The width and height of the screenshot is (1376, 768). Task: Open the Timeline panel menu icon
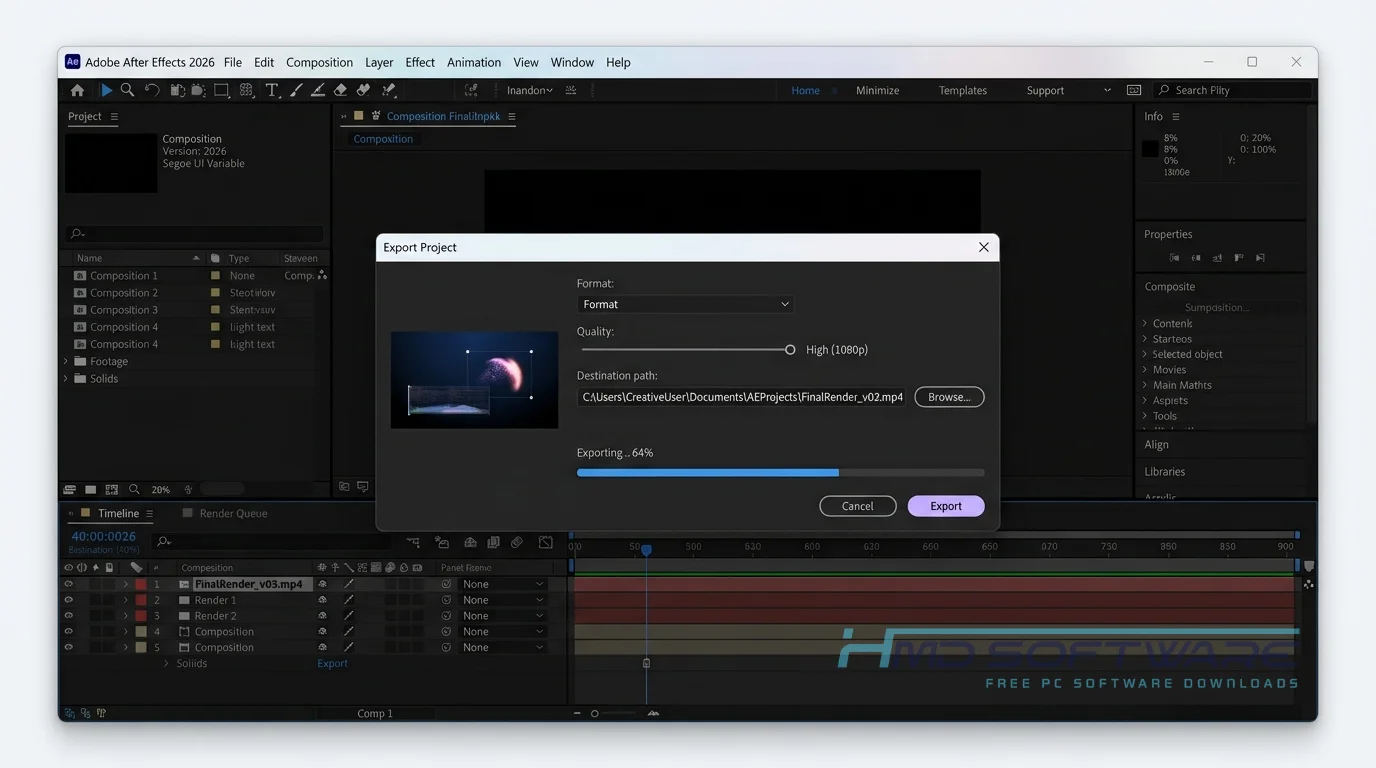point(149,513)
